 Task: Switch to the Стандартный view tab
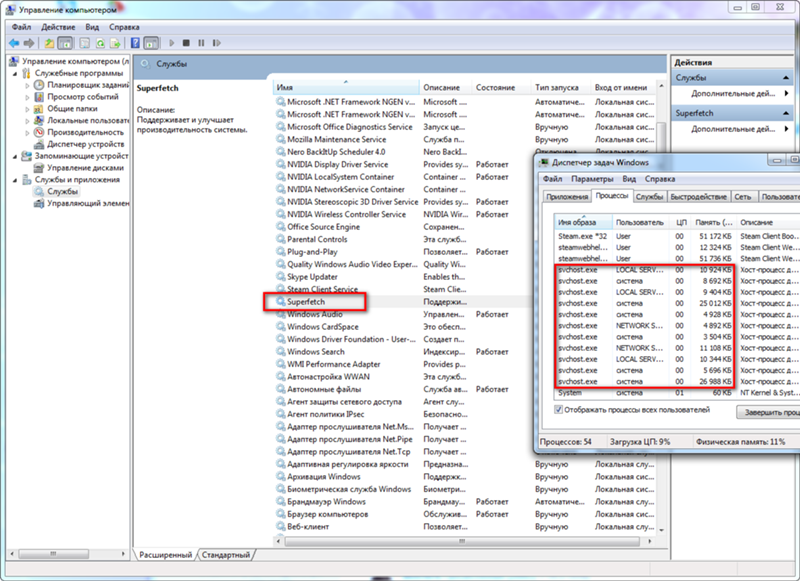coord(226,554)
